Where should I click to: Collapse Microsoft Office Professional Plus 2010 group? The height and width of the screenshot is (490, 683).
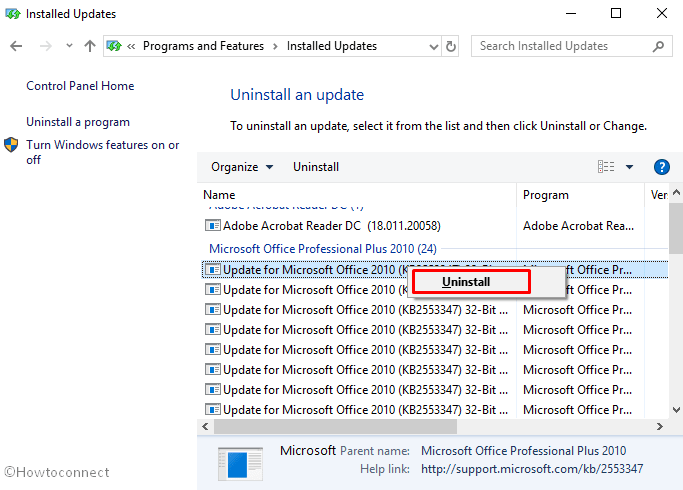pyautogui.click(x=323, y=249)
